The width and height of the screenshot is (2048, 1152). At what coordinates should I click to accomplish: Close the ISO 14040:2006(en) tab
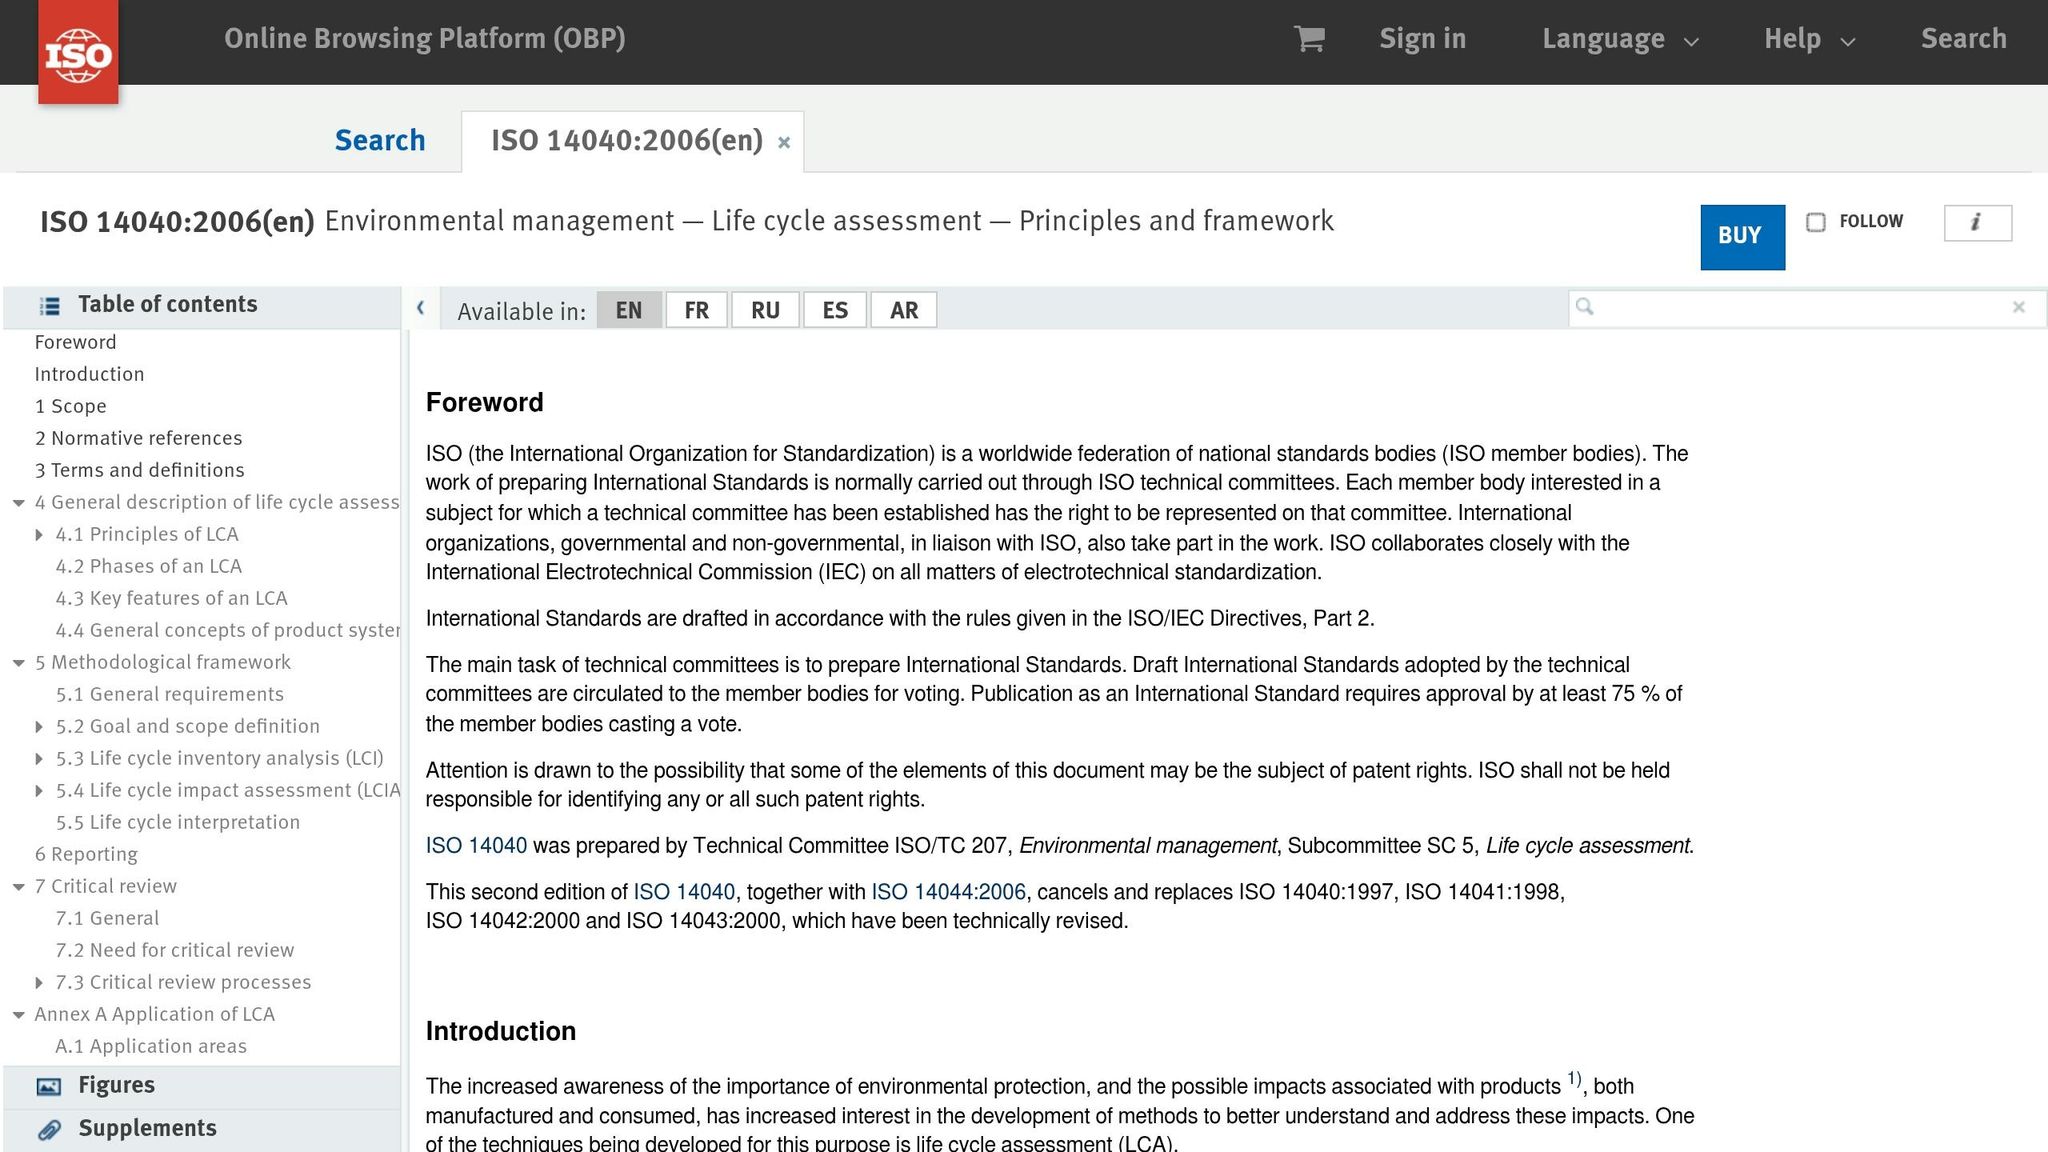coord(784,143)
